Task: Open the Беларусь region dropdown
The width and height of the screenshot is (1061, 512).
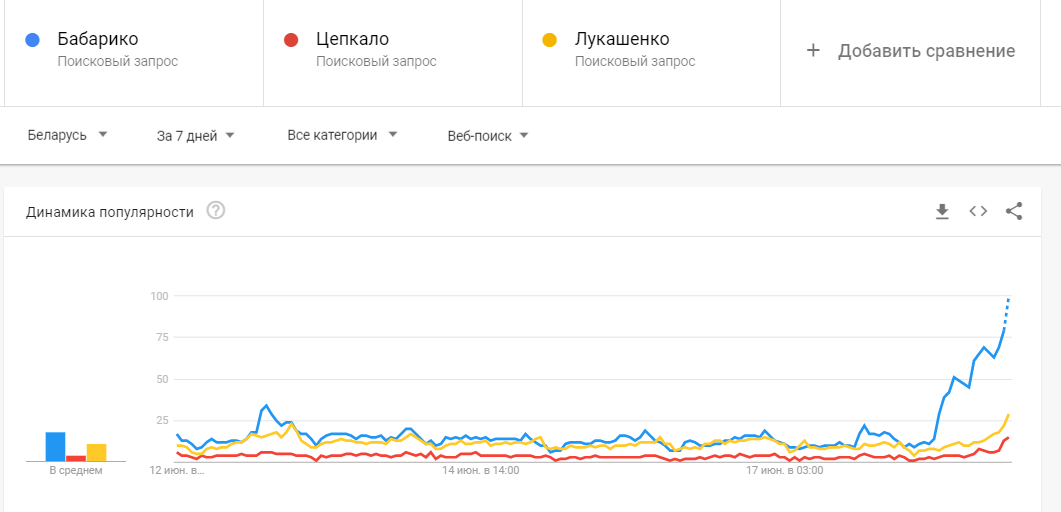Action: pos(67,136)
